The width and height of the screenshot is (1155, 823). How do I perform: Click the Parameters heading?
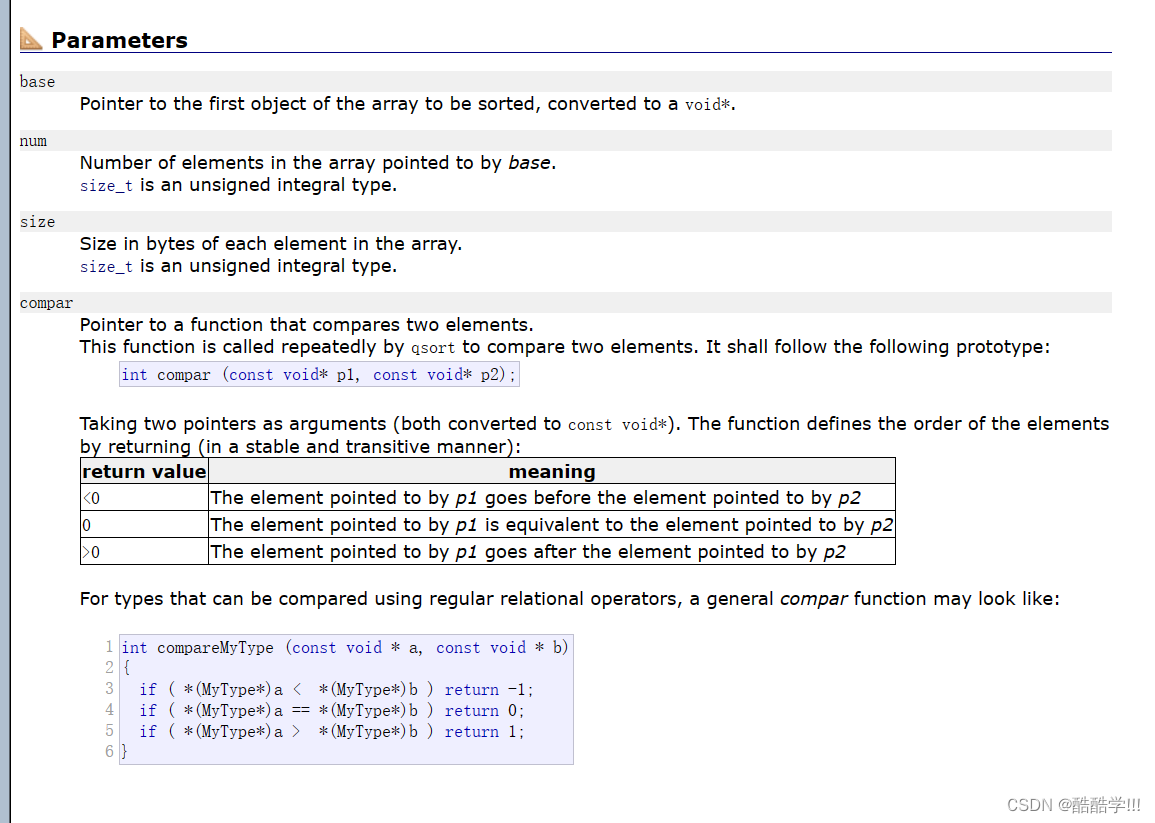click(119, 40)
